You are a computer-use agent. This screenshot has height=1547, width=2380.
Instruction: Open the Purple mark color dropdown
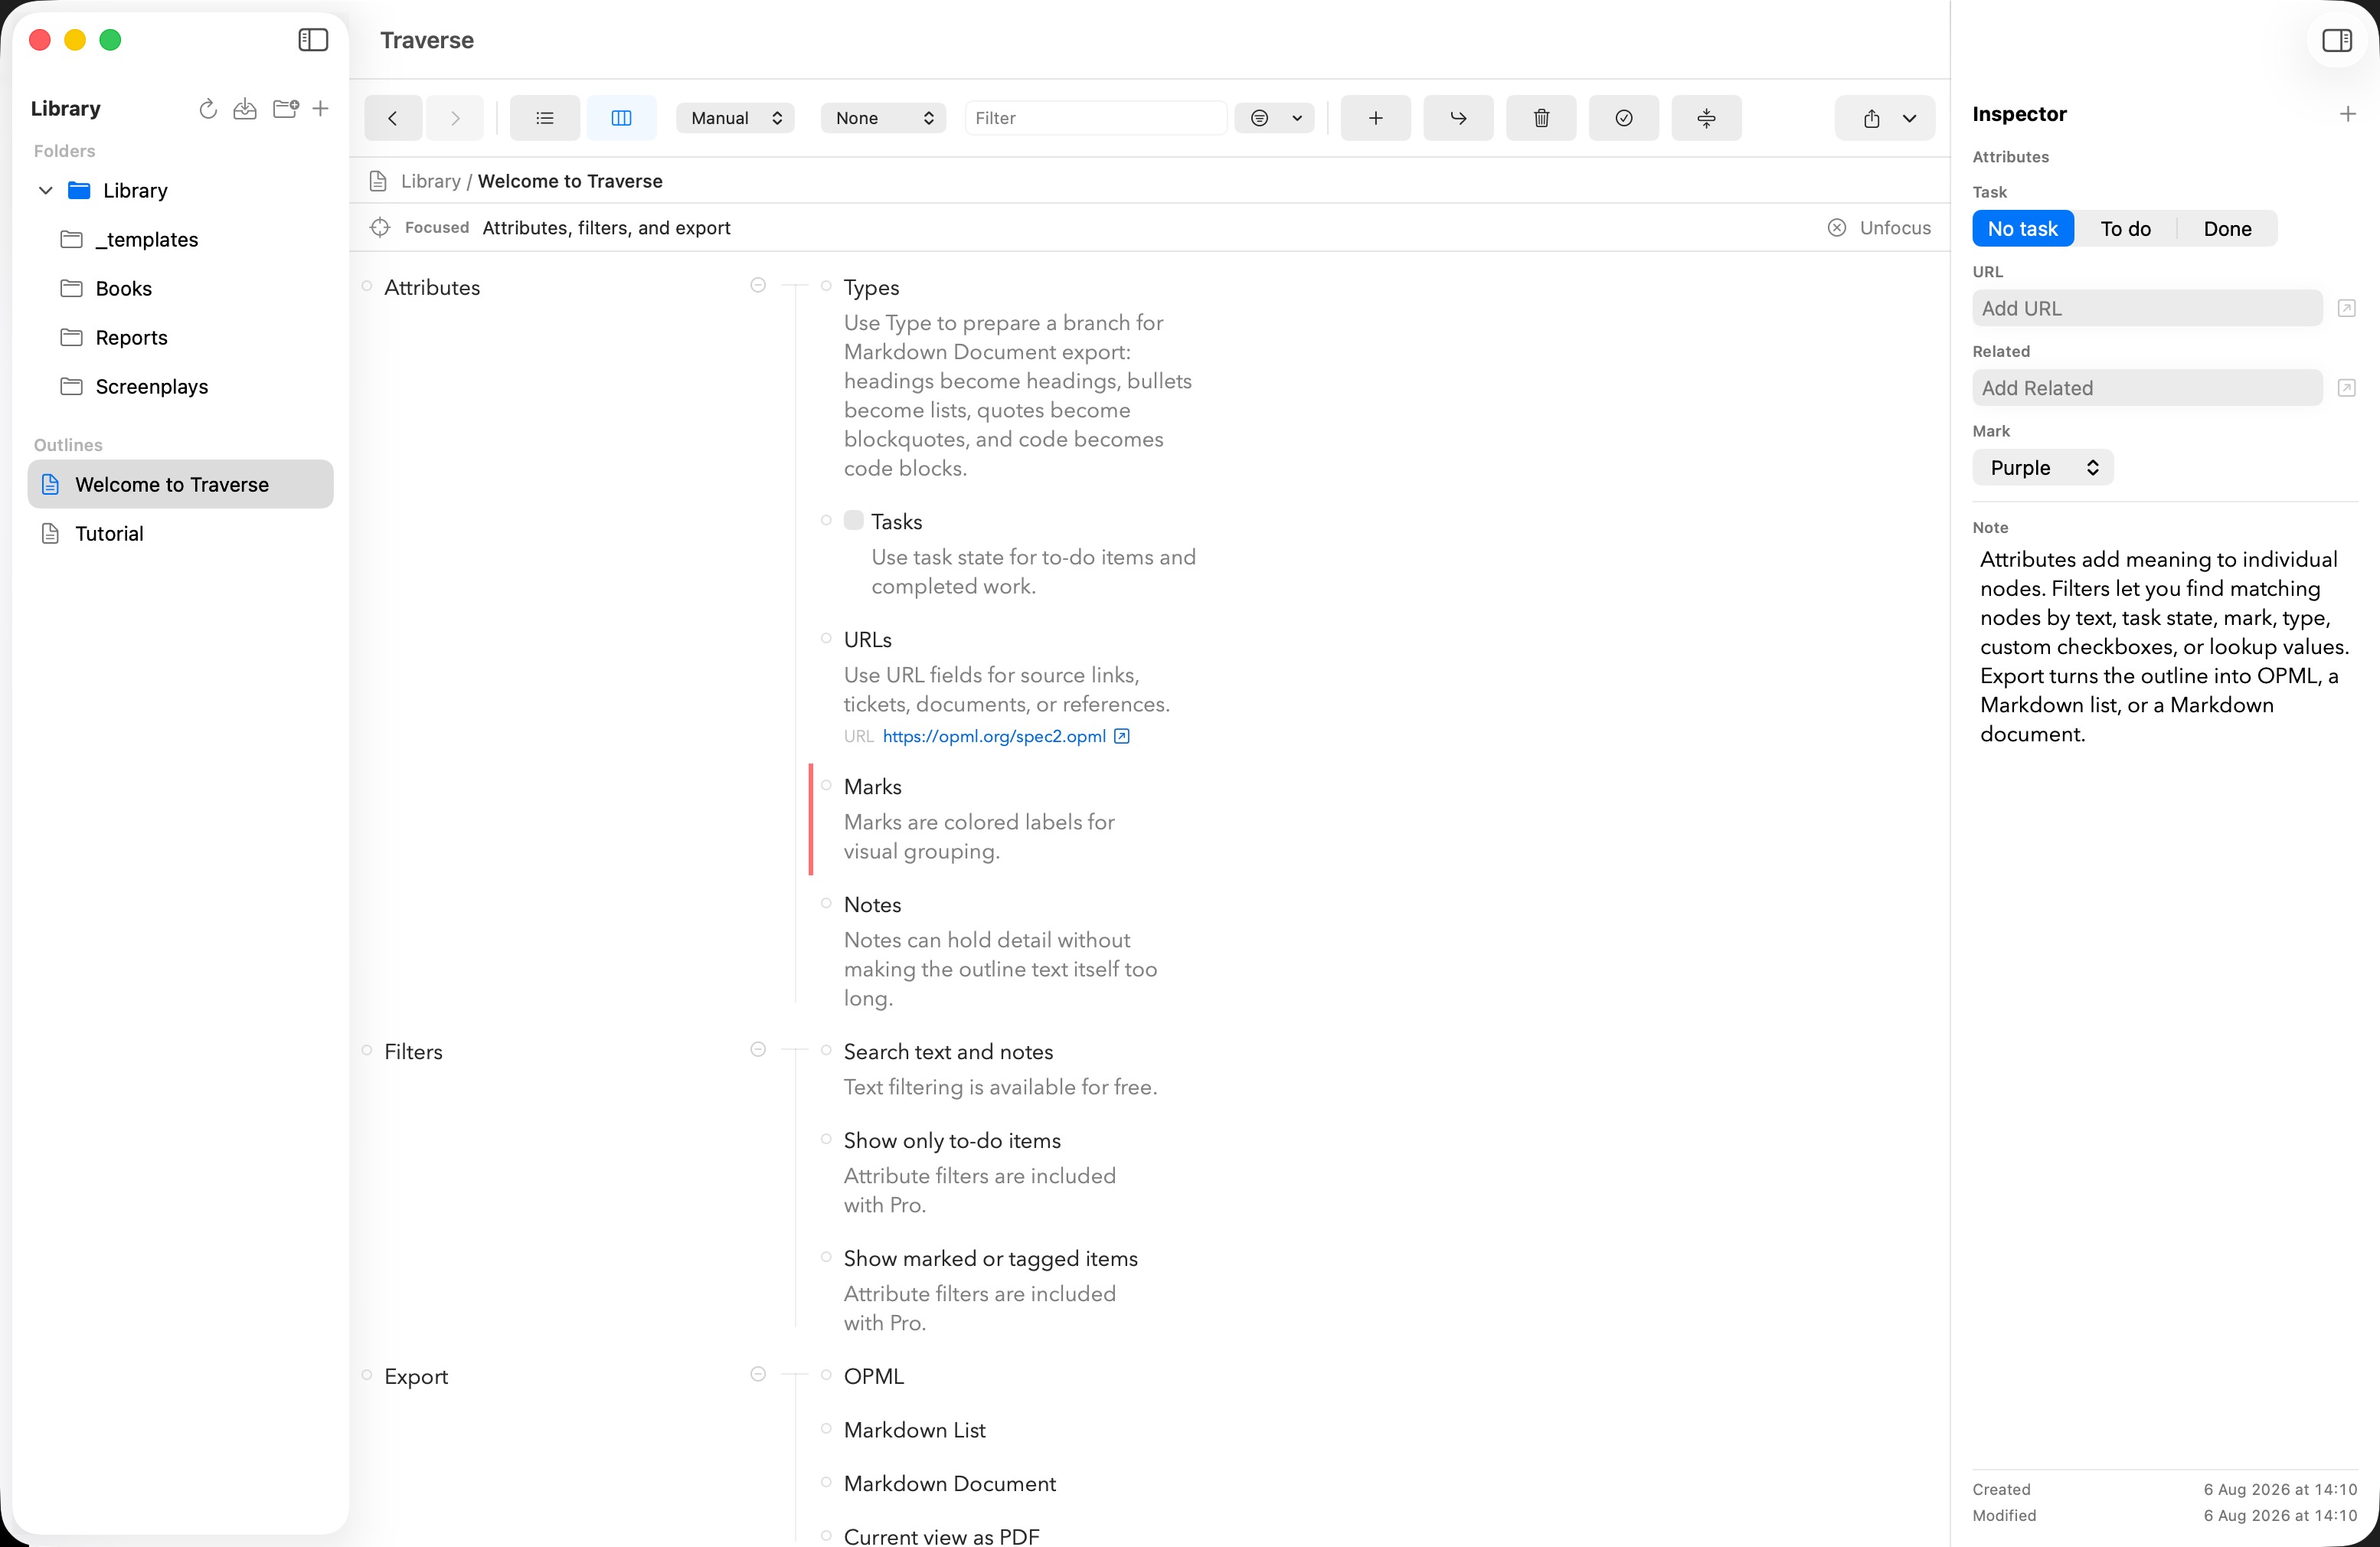click(2043, 468)
